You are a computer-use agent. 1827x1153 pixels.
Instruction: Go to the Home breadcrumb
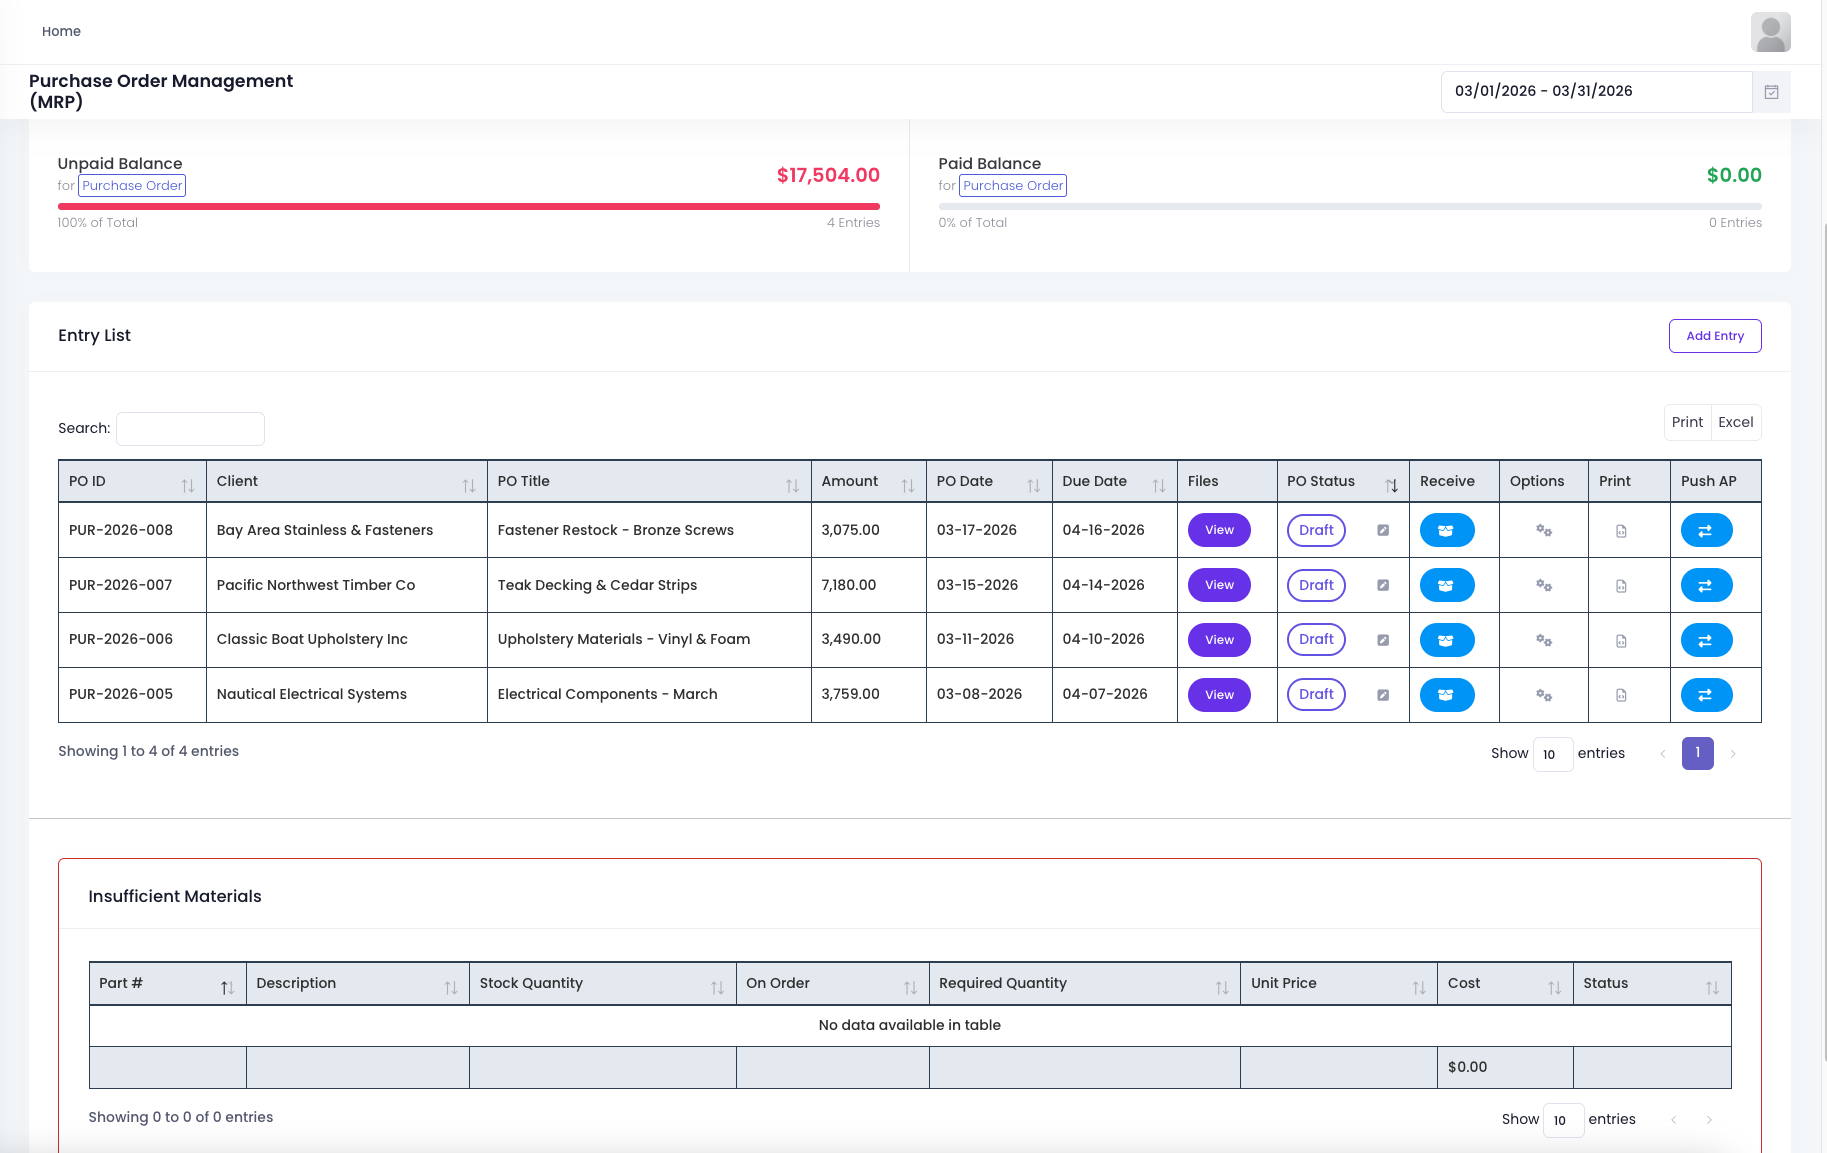61,32
